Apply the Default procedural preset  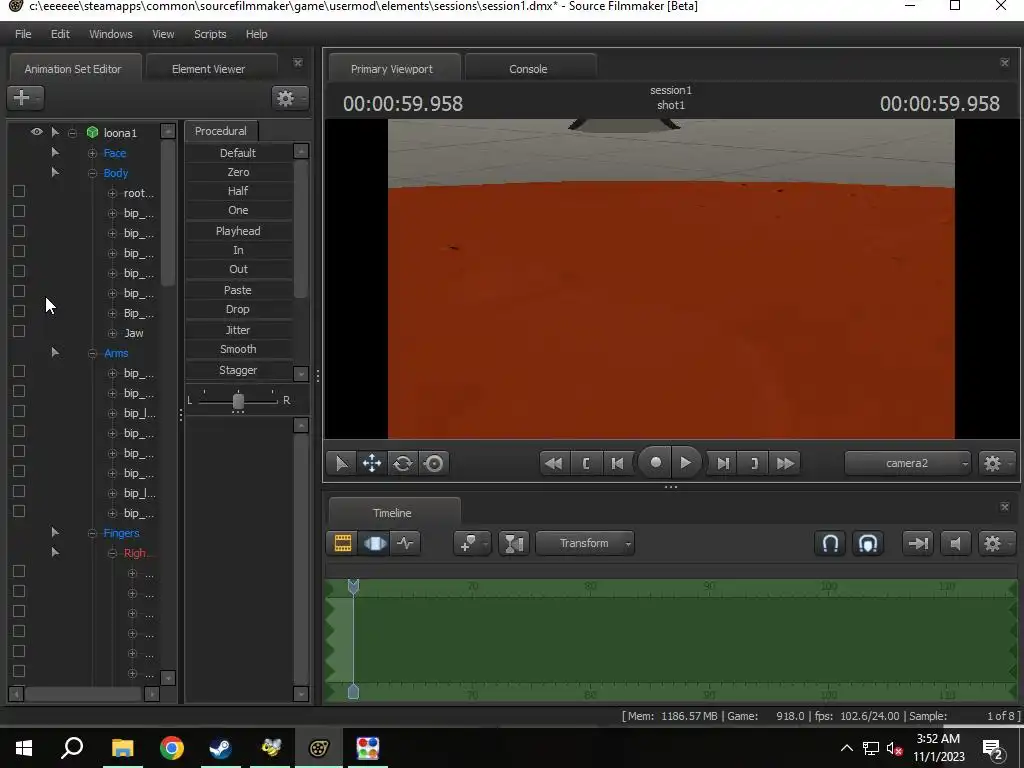tap(238, 153)
